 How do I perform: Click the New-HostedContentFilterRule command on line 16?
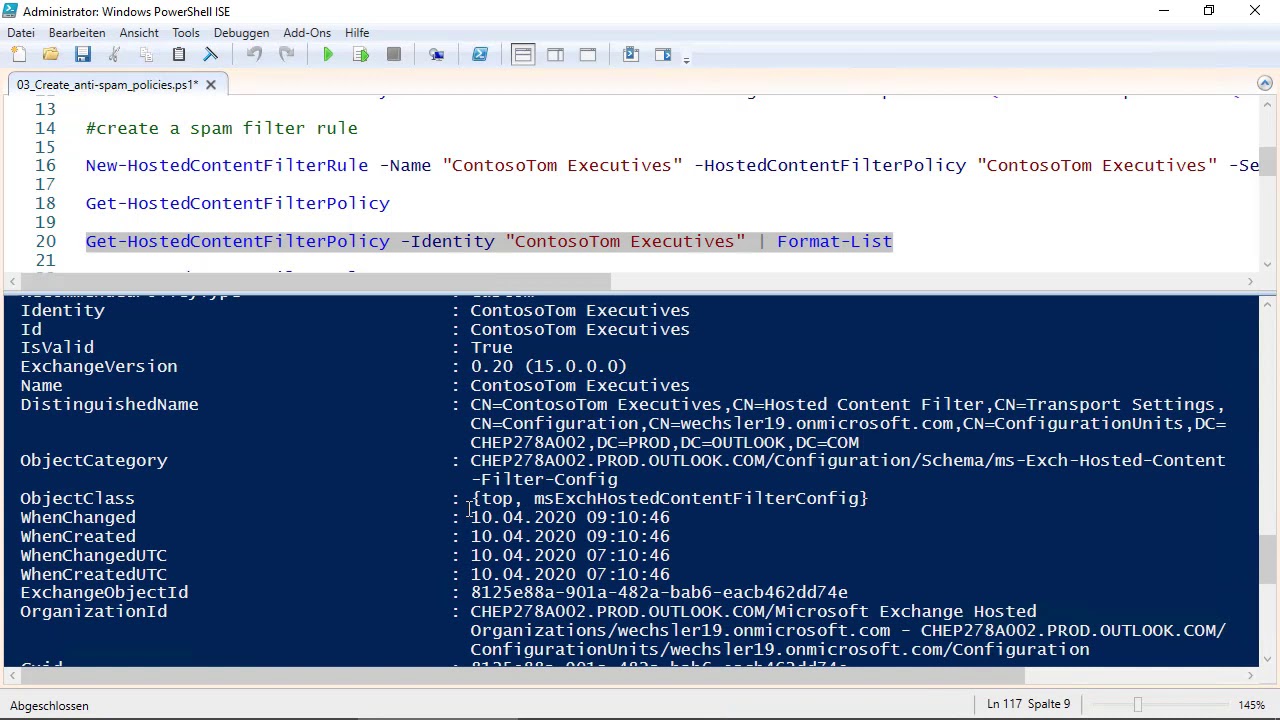point(226,166)
